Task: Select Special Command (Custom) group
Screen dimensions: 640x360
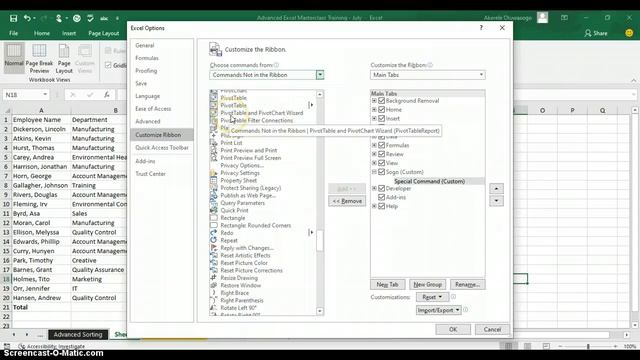Action: (429, 181)
